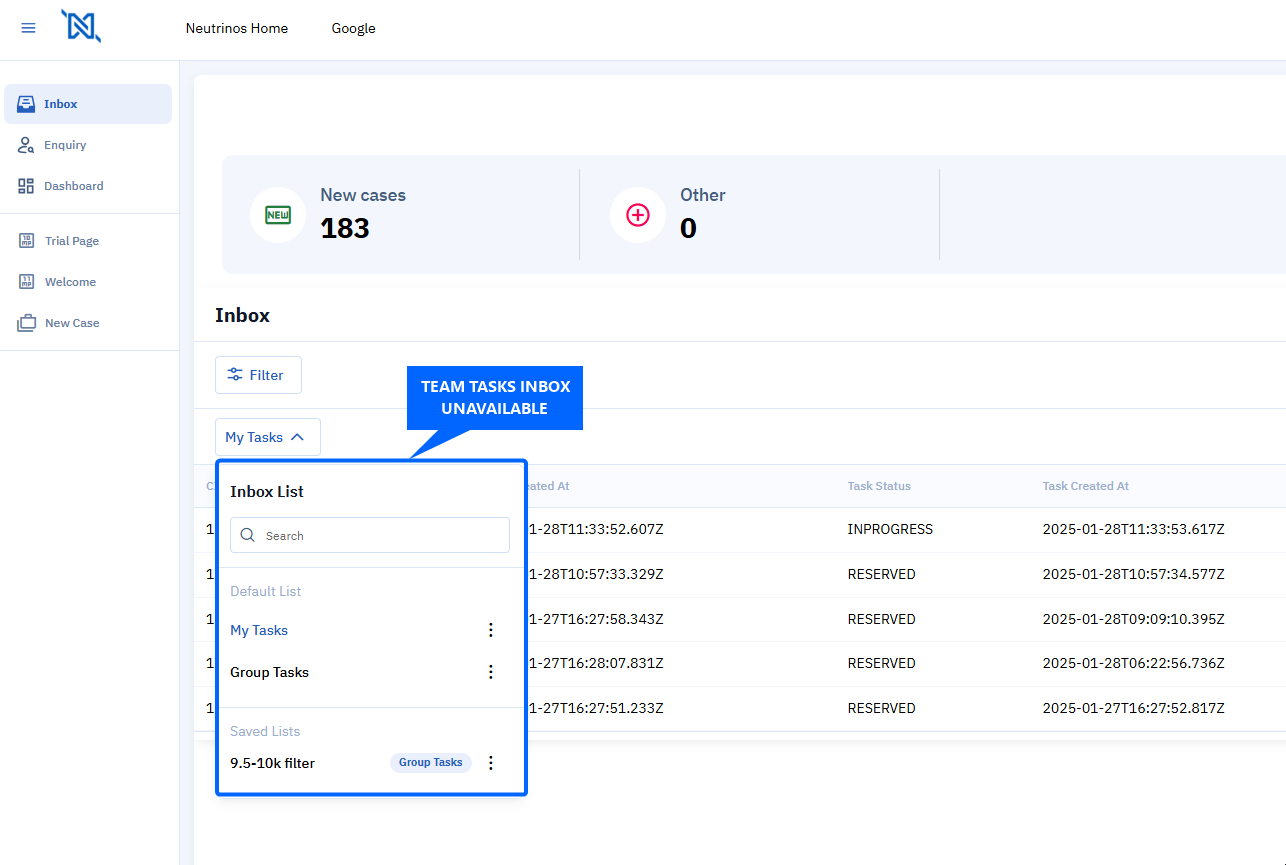Open the three-dot menu for Group Tasks
This screenshot has width=1286, height=865.
coord(490,672)
